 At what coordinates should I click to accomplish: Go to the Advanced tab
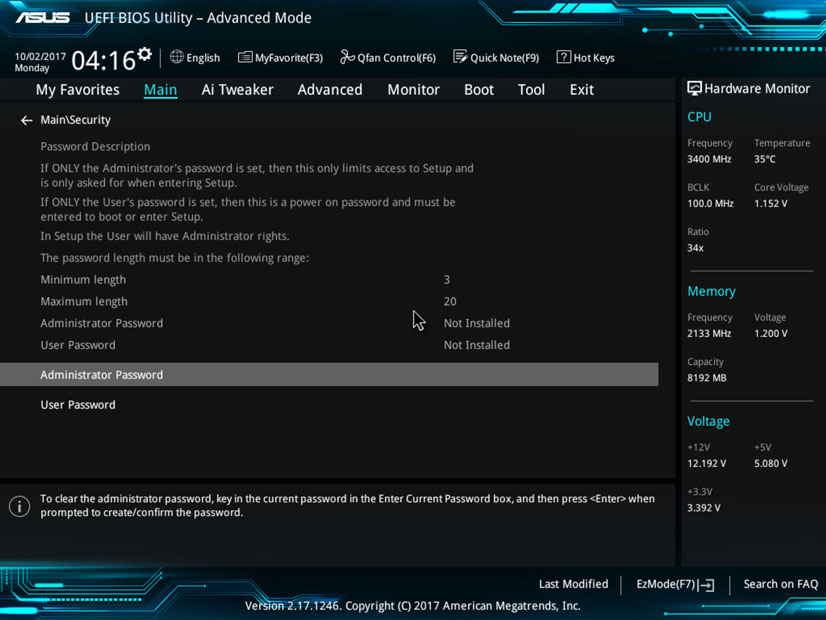pyautogui.click(x=330, y=89)
